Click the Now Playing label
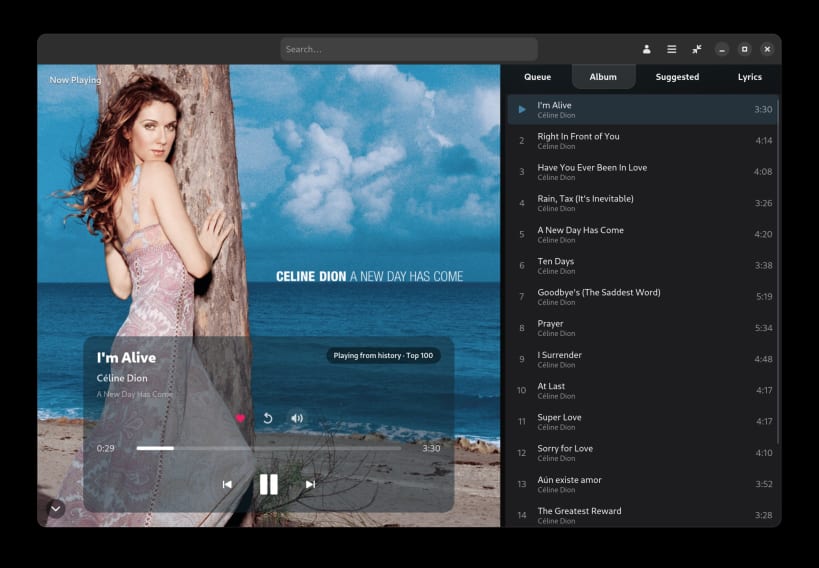Image resolution: width=819 pixels, height=568 pixels. (x=75, y=80)
